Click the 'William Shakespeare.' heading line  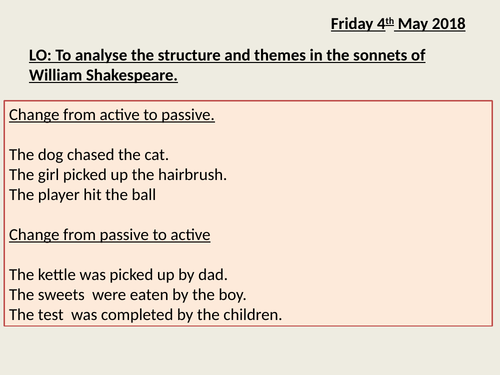click(x=103, y=75)
